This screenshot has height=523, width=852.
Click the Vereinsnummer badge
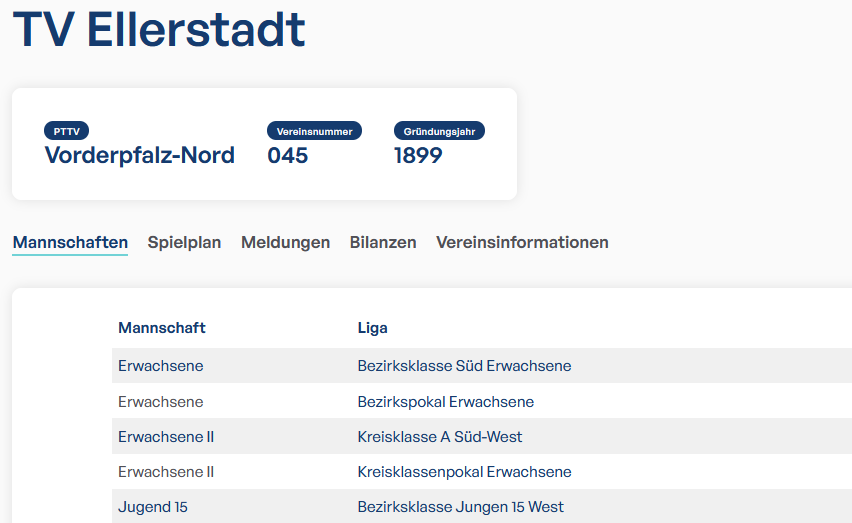[x=314, y=131]
